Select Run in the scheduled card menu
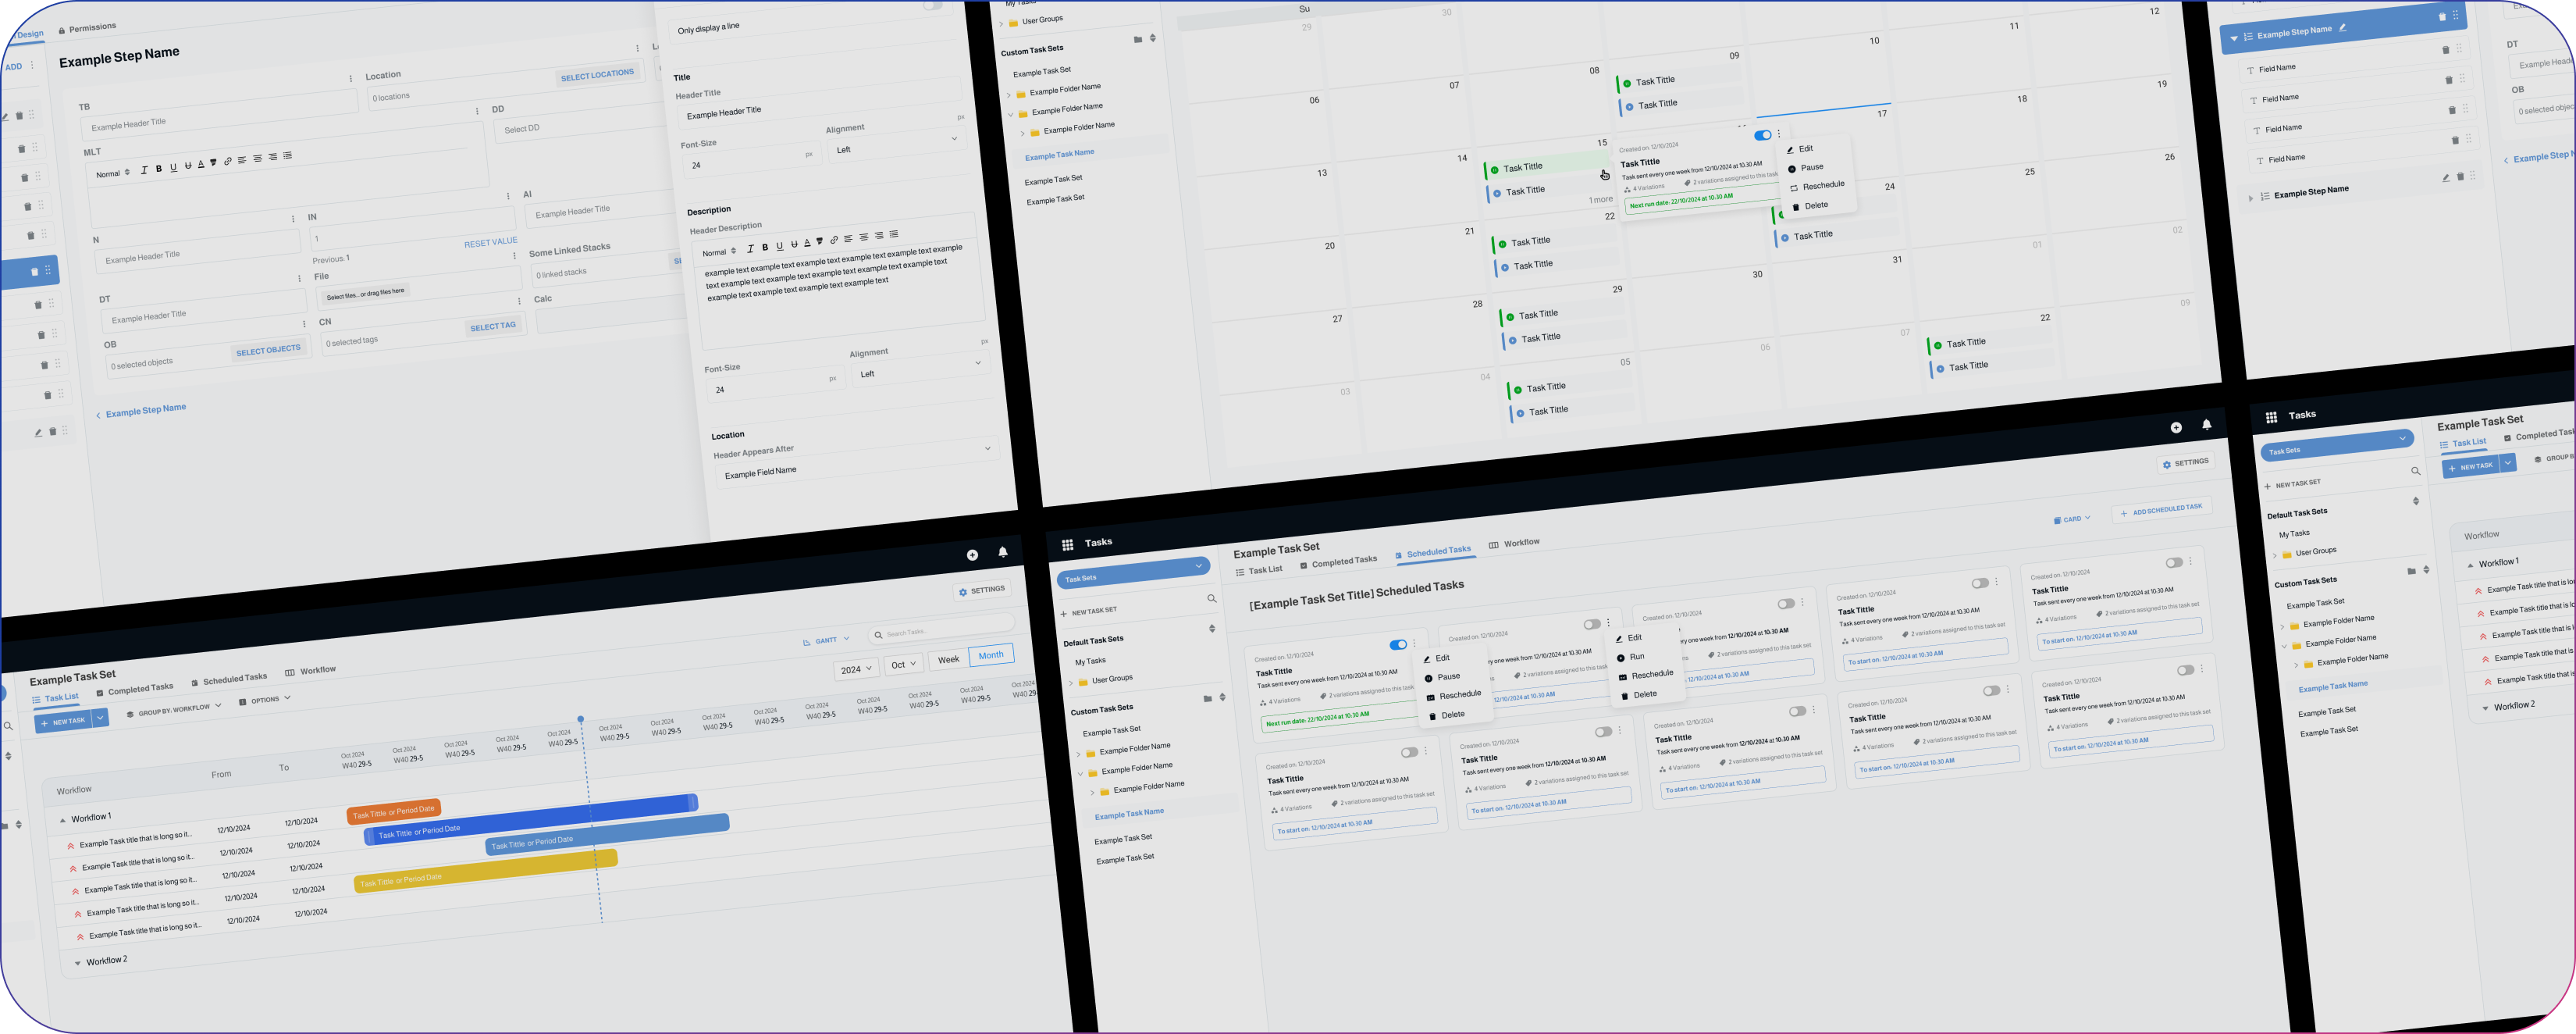This screenshot has width=2576, height=1034. tap(1630, 657)
